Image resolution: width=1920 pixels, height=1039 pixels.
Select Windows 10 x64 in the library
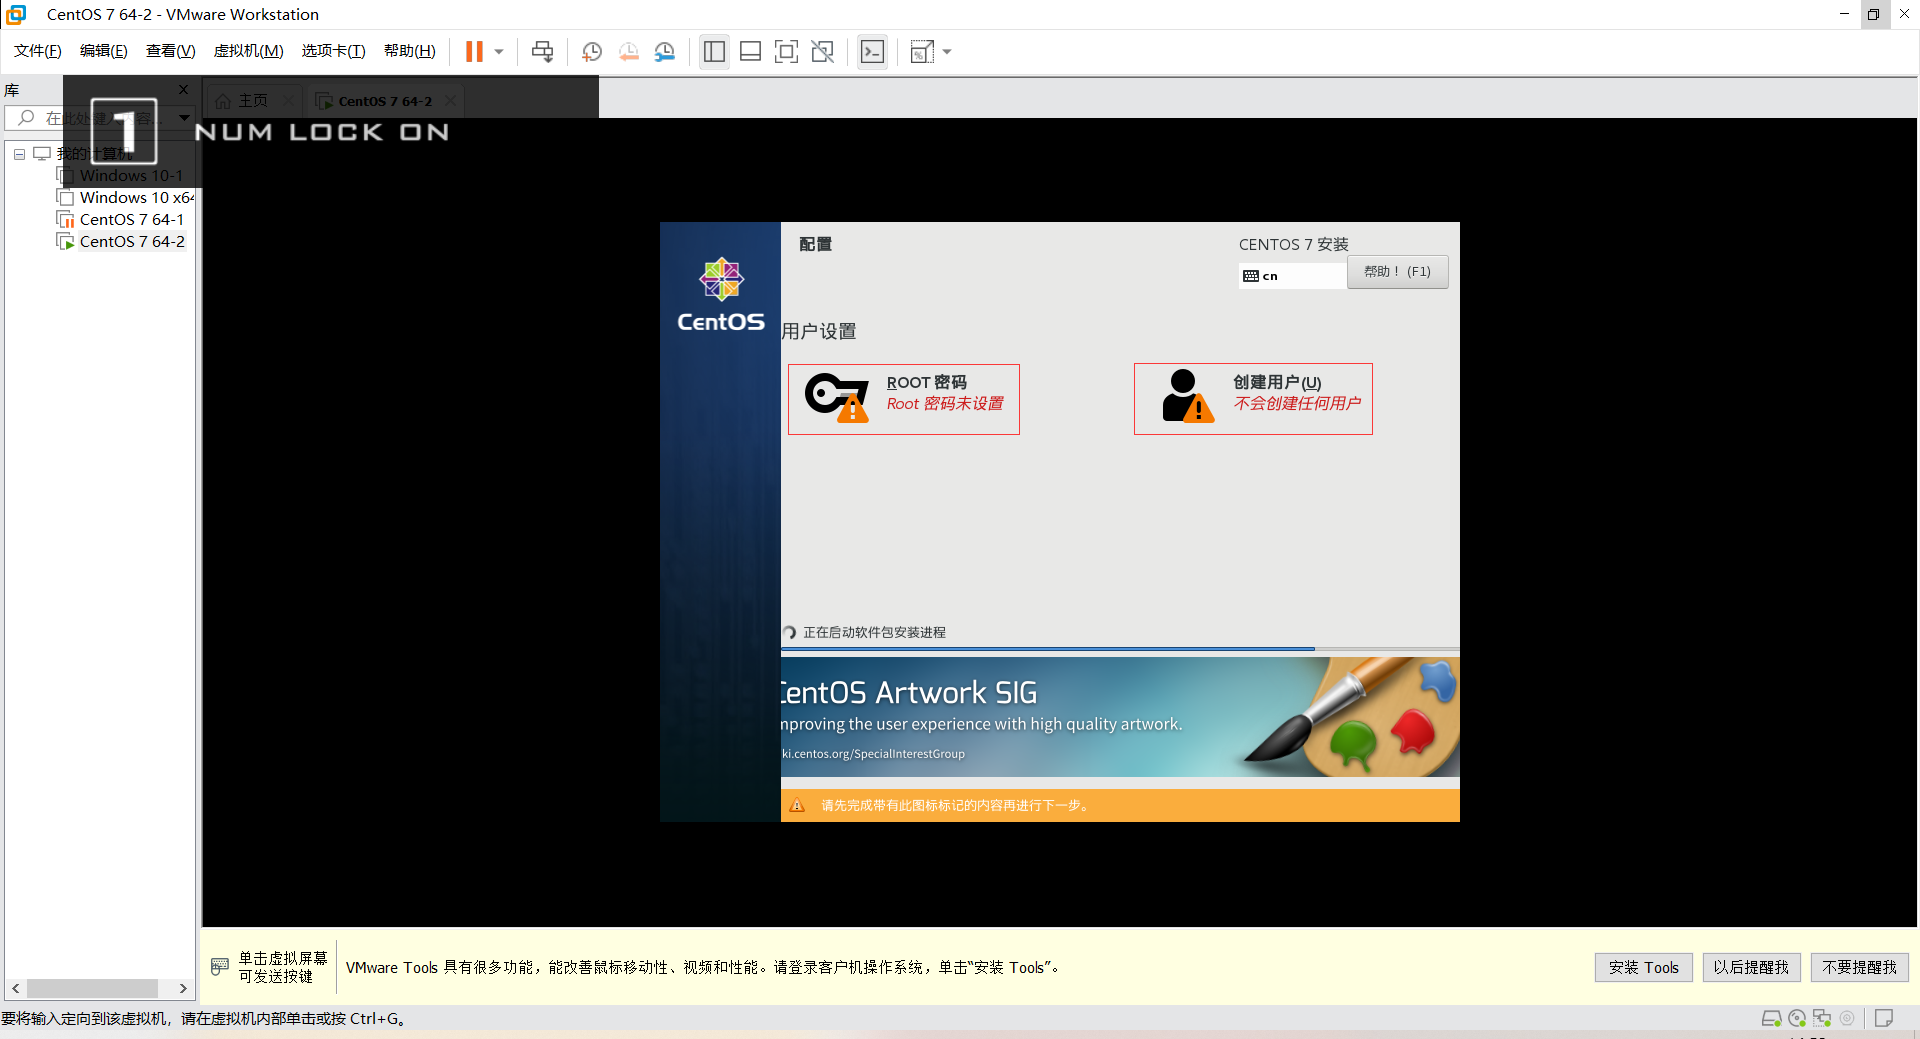(126, 198)
